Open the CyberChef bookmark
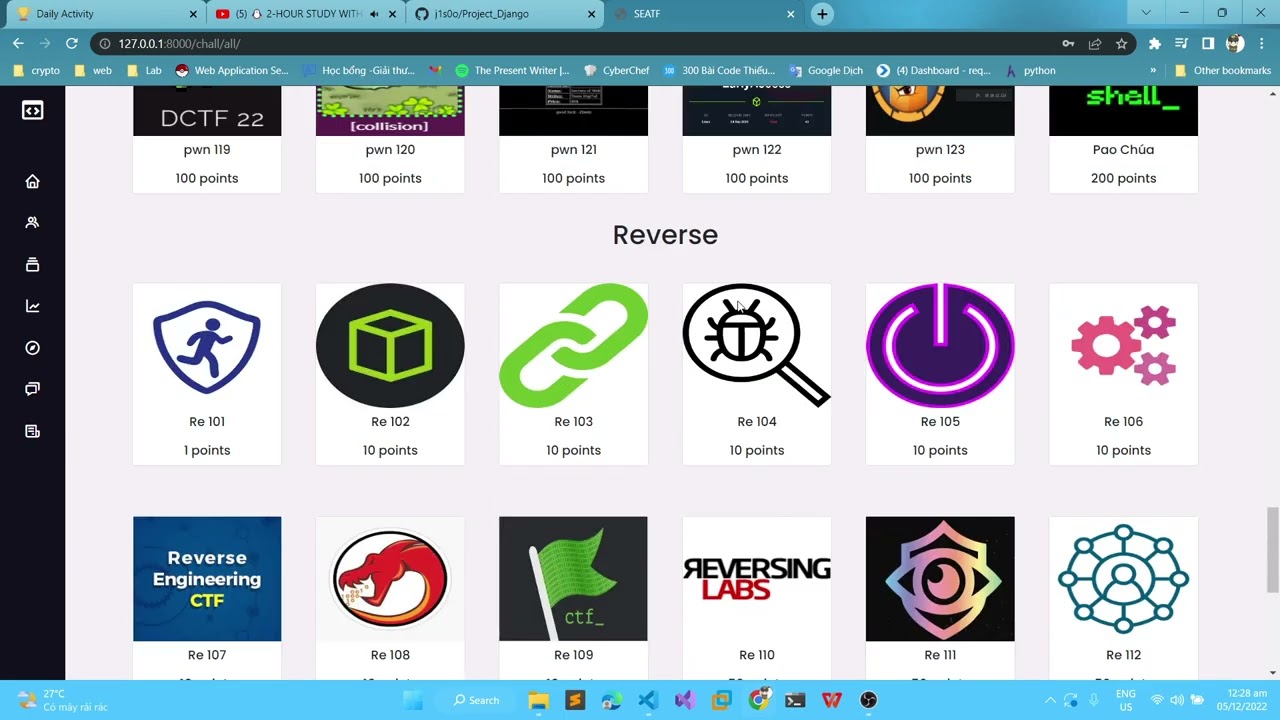 tap(616, 70)
